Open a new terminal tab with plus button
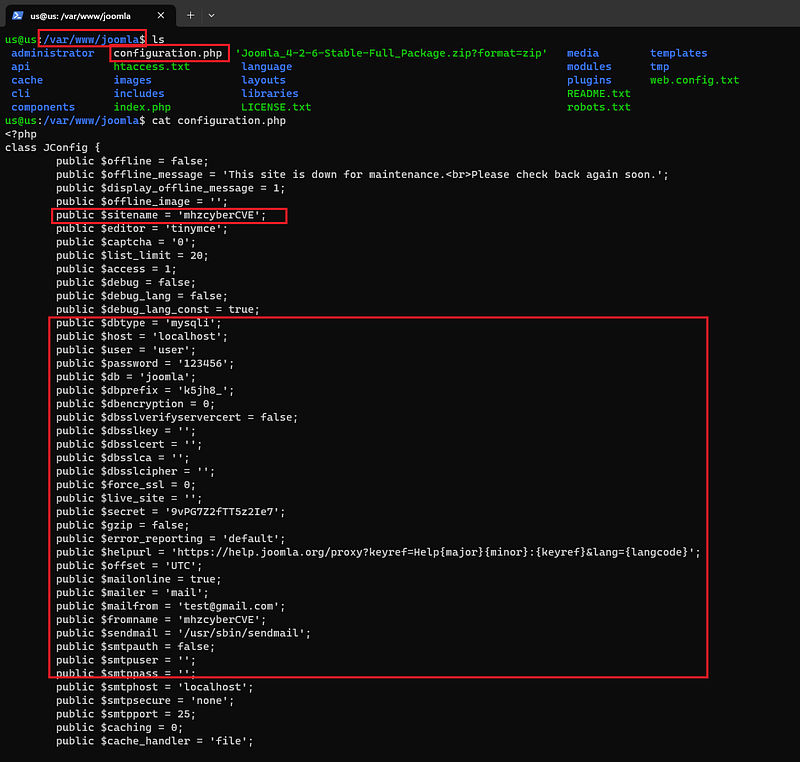The height and width of the screenshot is (762, 800). [x=190, y=16]
